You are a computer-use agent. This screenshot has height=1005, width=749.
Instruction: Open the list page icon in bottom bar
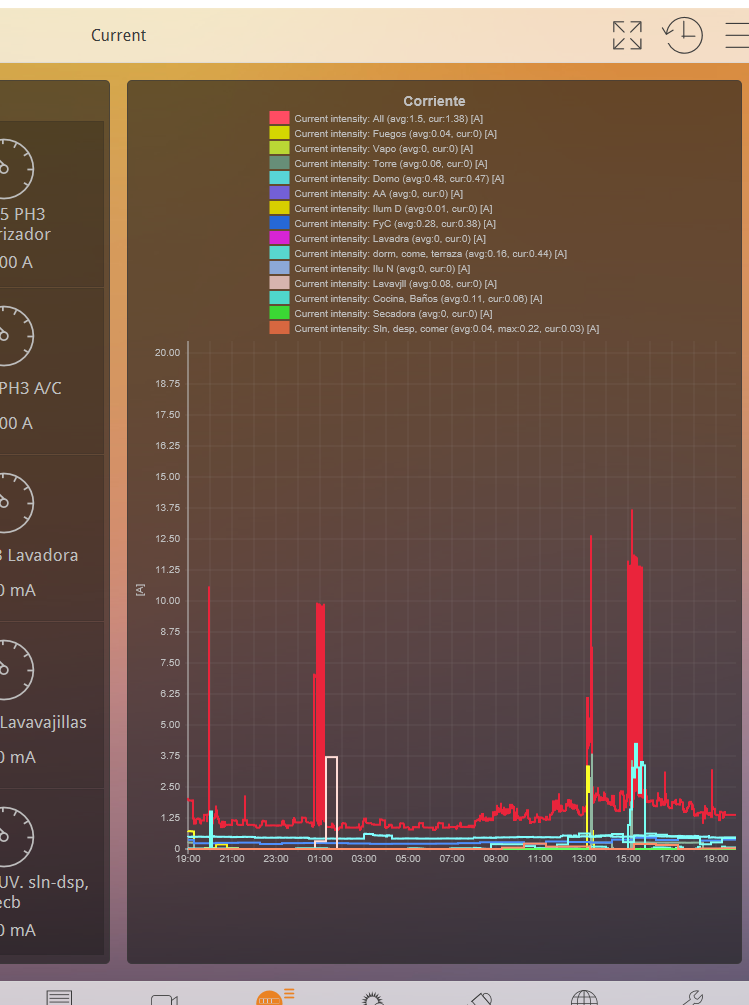click(59, 997)
